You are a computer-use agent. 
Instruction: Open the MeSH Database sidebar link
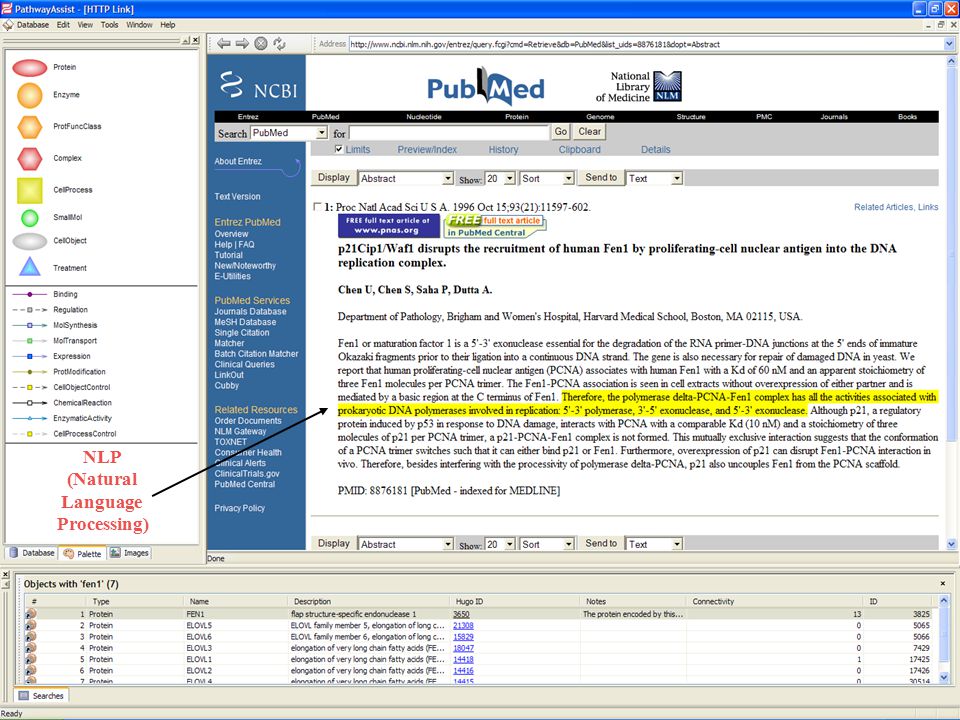[245, 322]
